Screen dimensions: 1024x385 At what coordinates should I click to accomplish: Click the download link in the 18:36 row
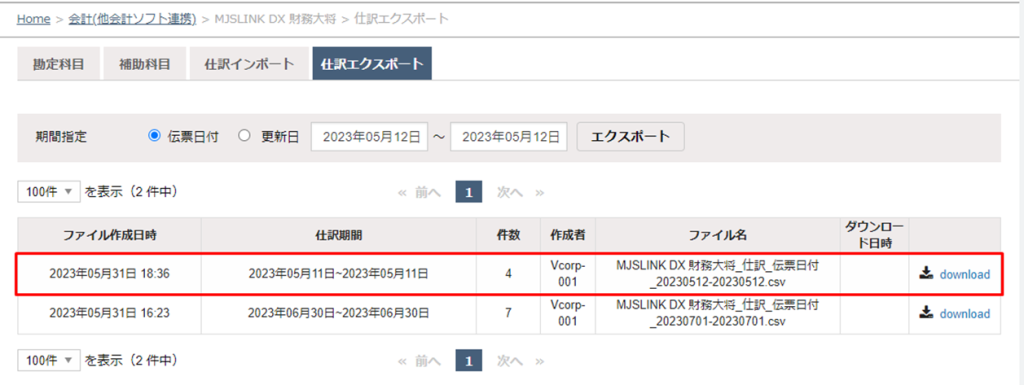965,275
